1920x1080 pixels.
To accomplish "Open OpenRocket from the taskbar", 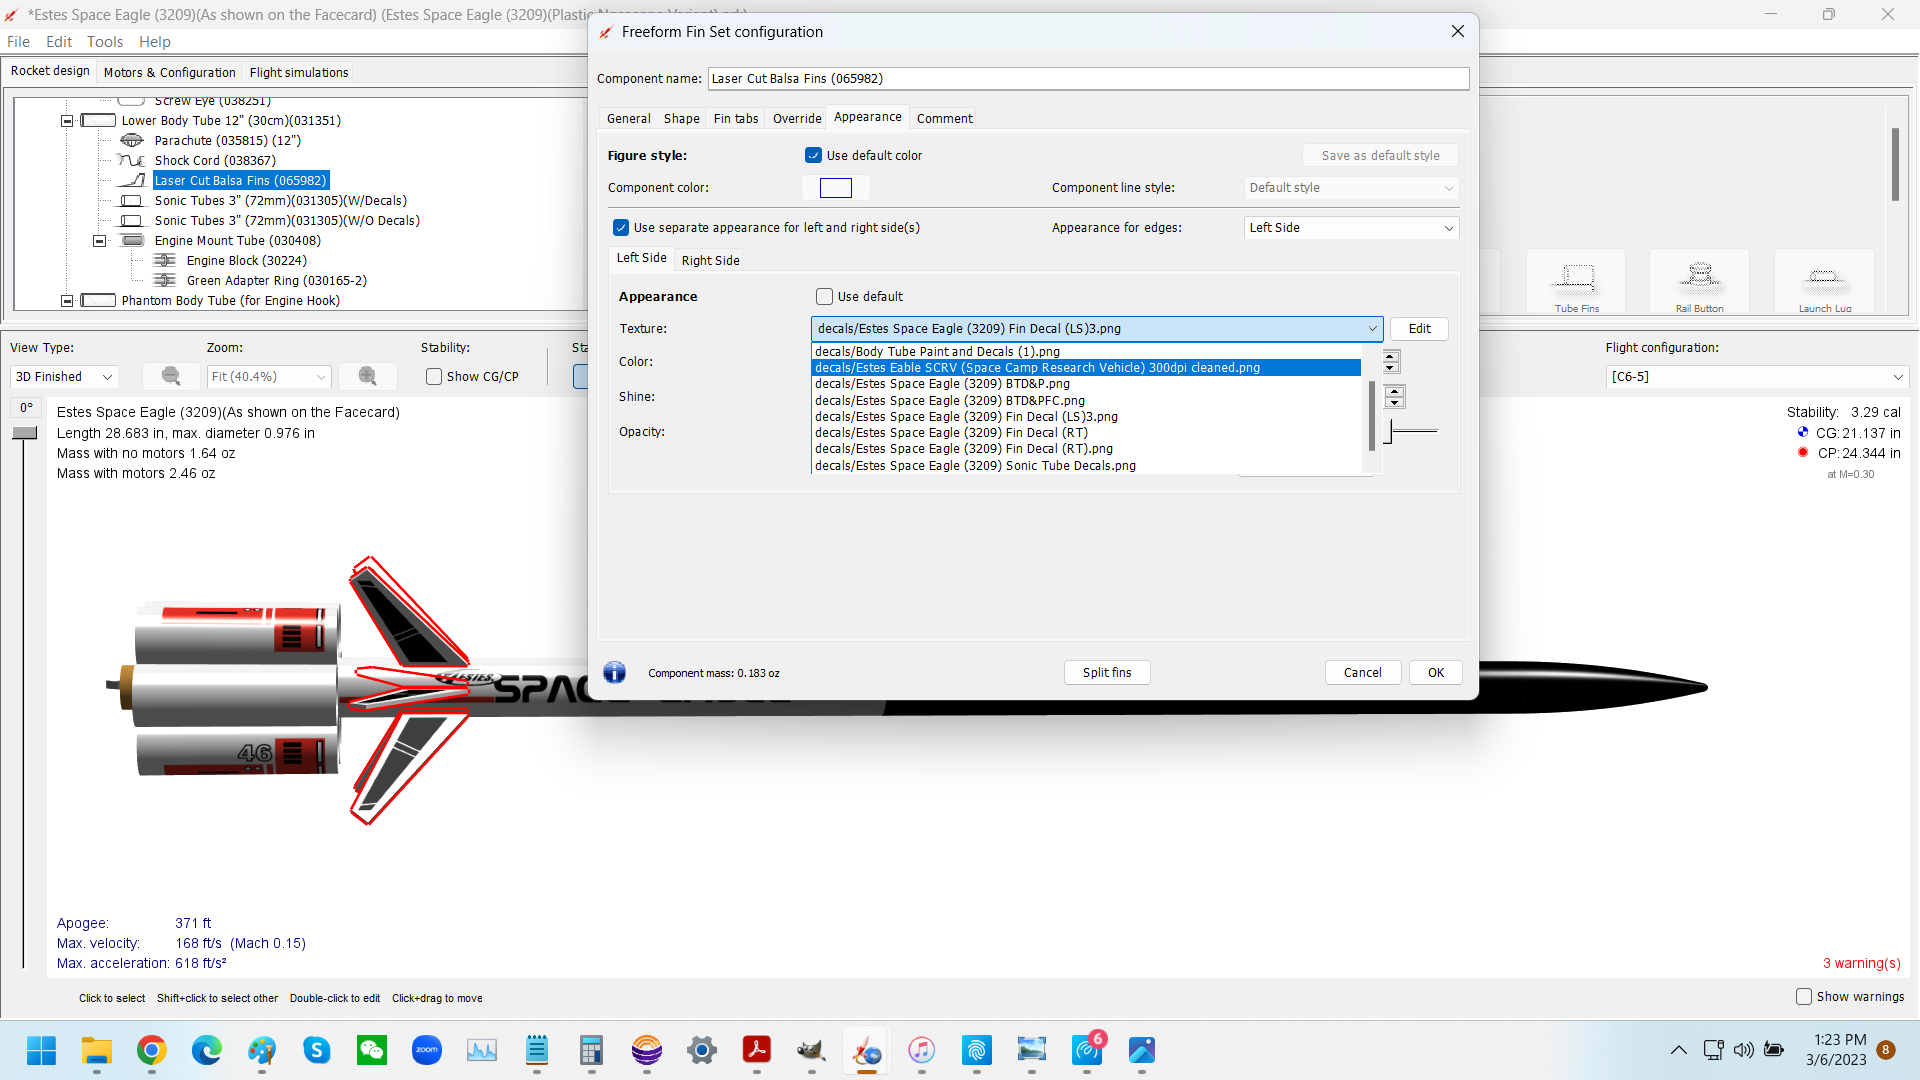I will point(866,1051).
